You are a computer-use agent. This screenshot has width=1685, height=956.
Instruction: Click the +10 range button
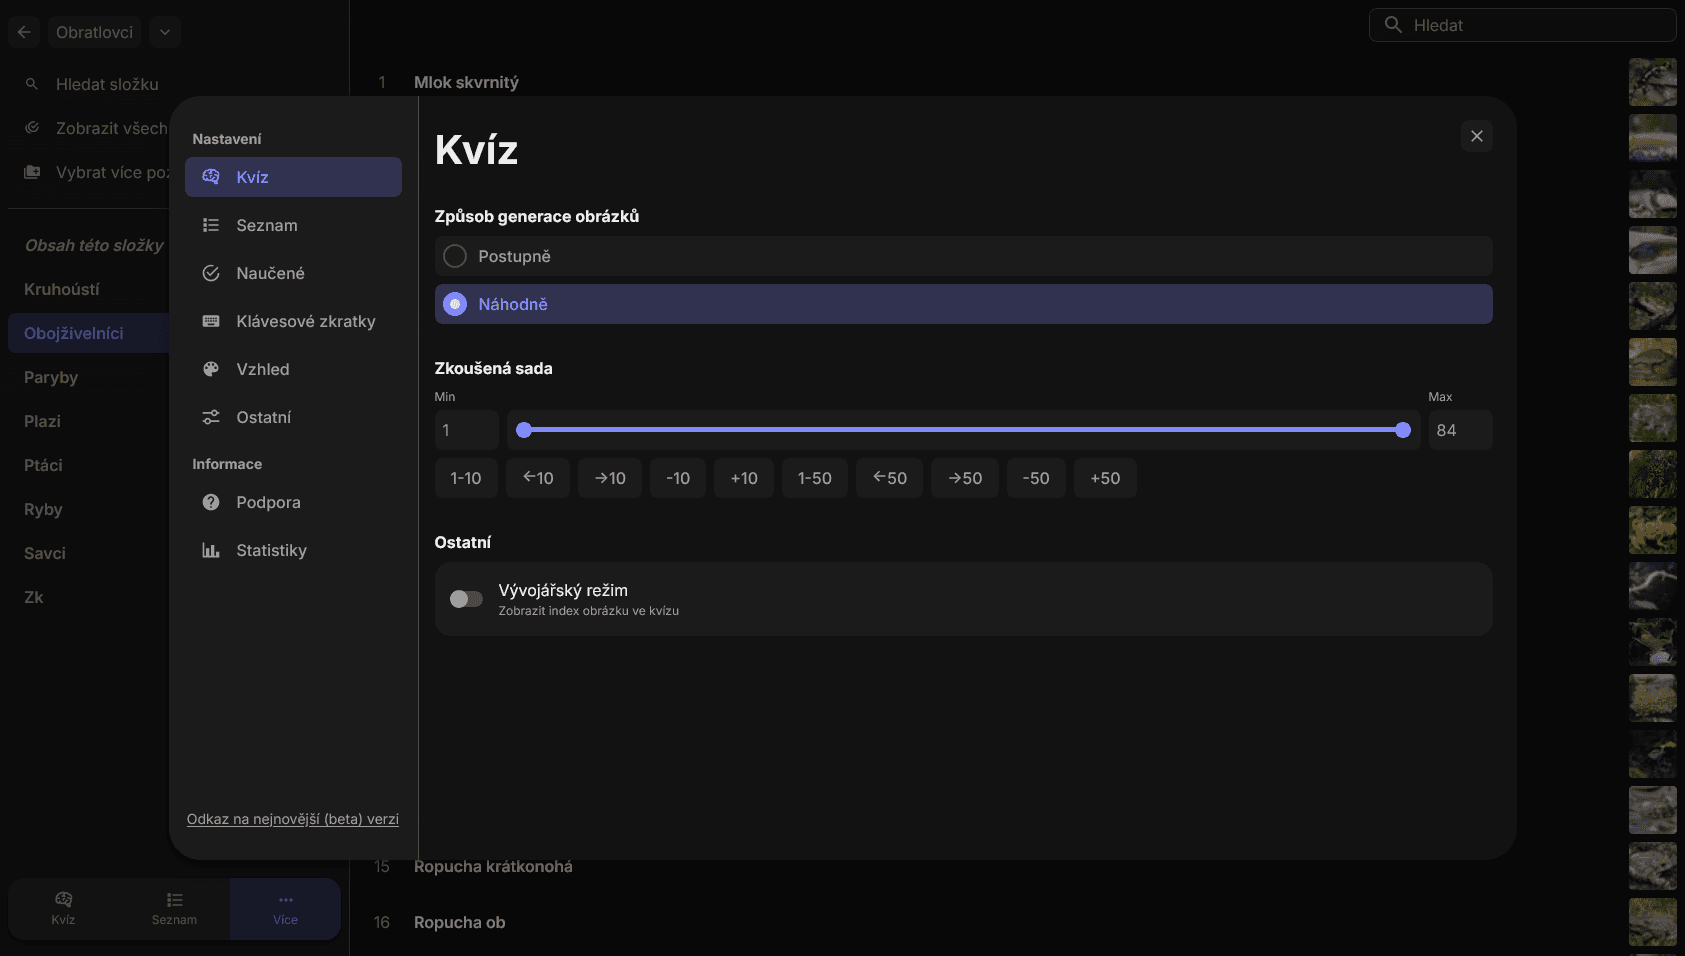click(x=744, y=478)
